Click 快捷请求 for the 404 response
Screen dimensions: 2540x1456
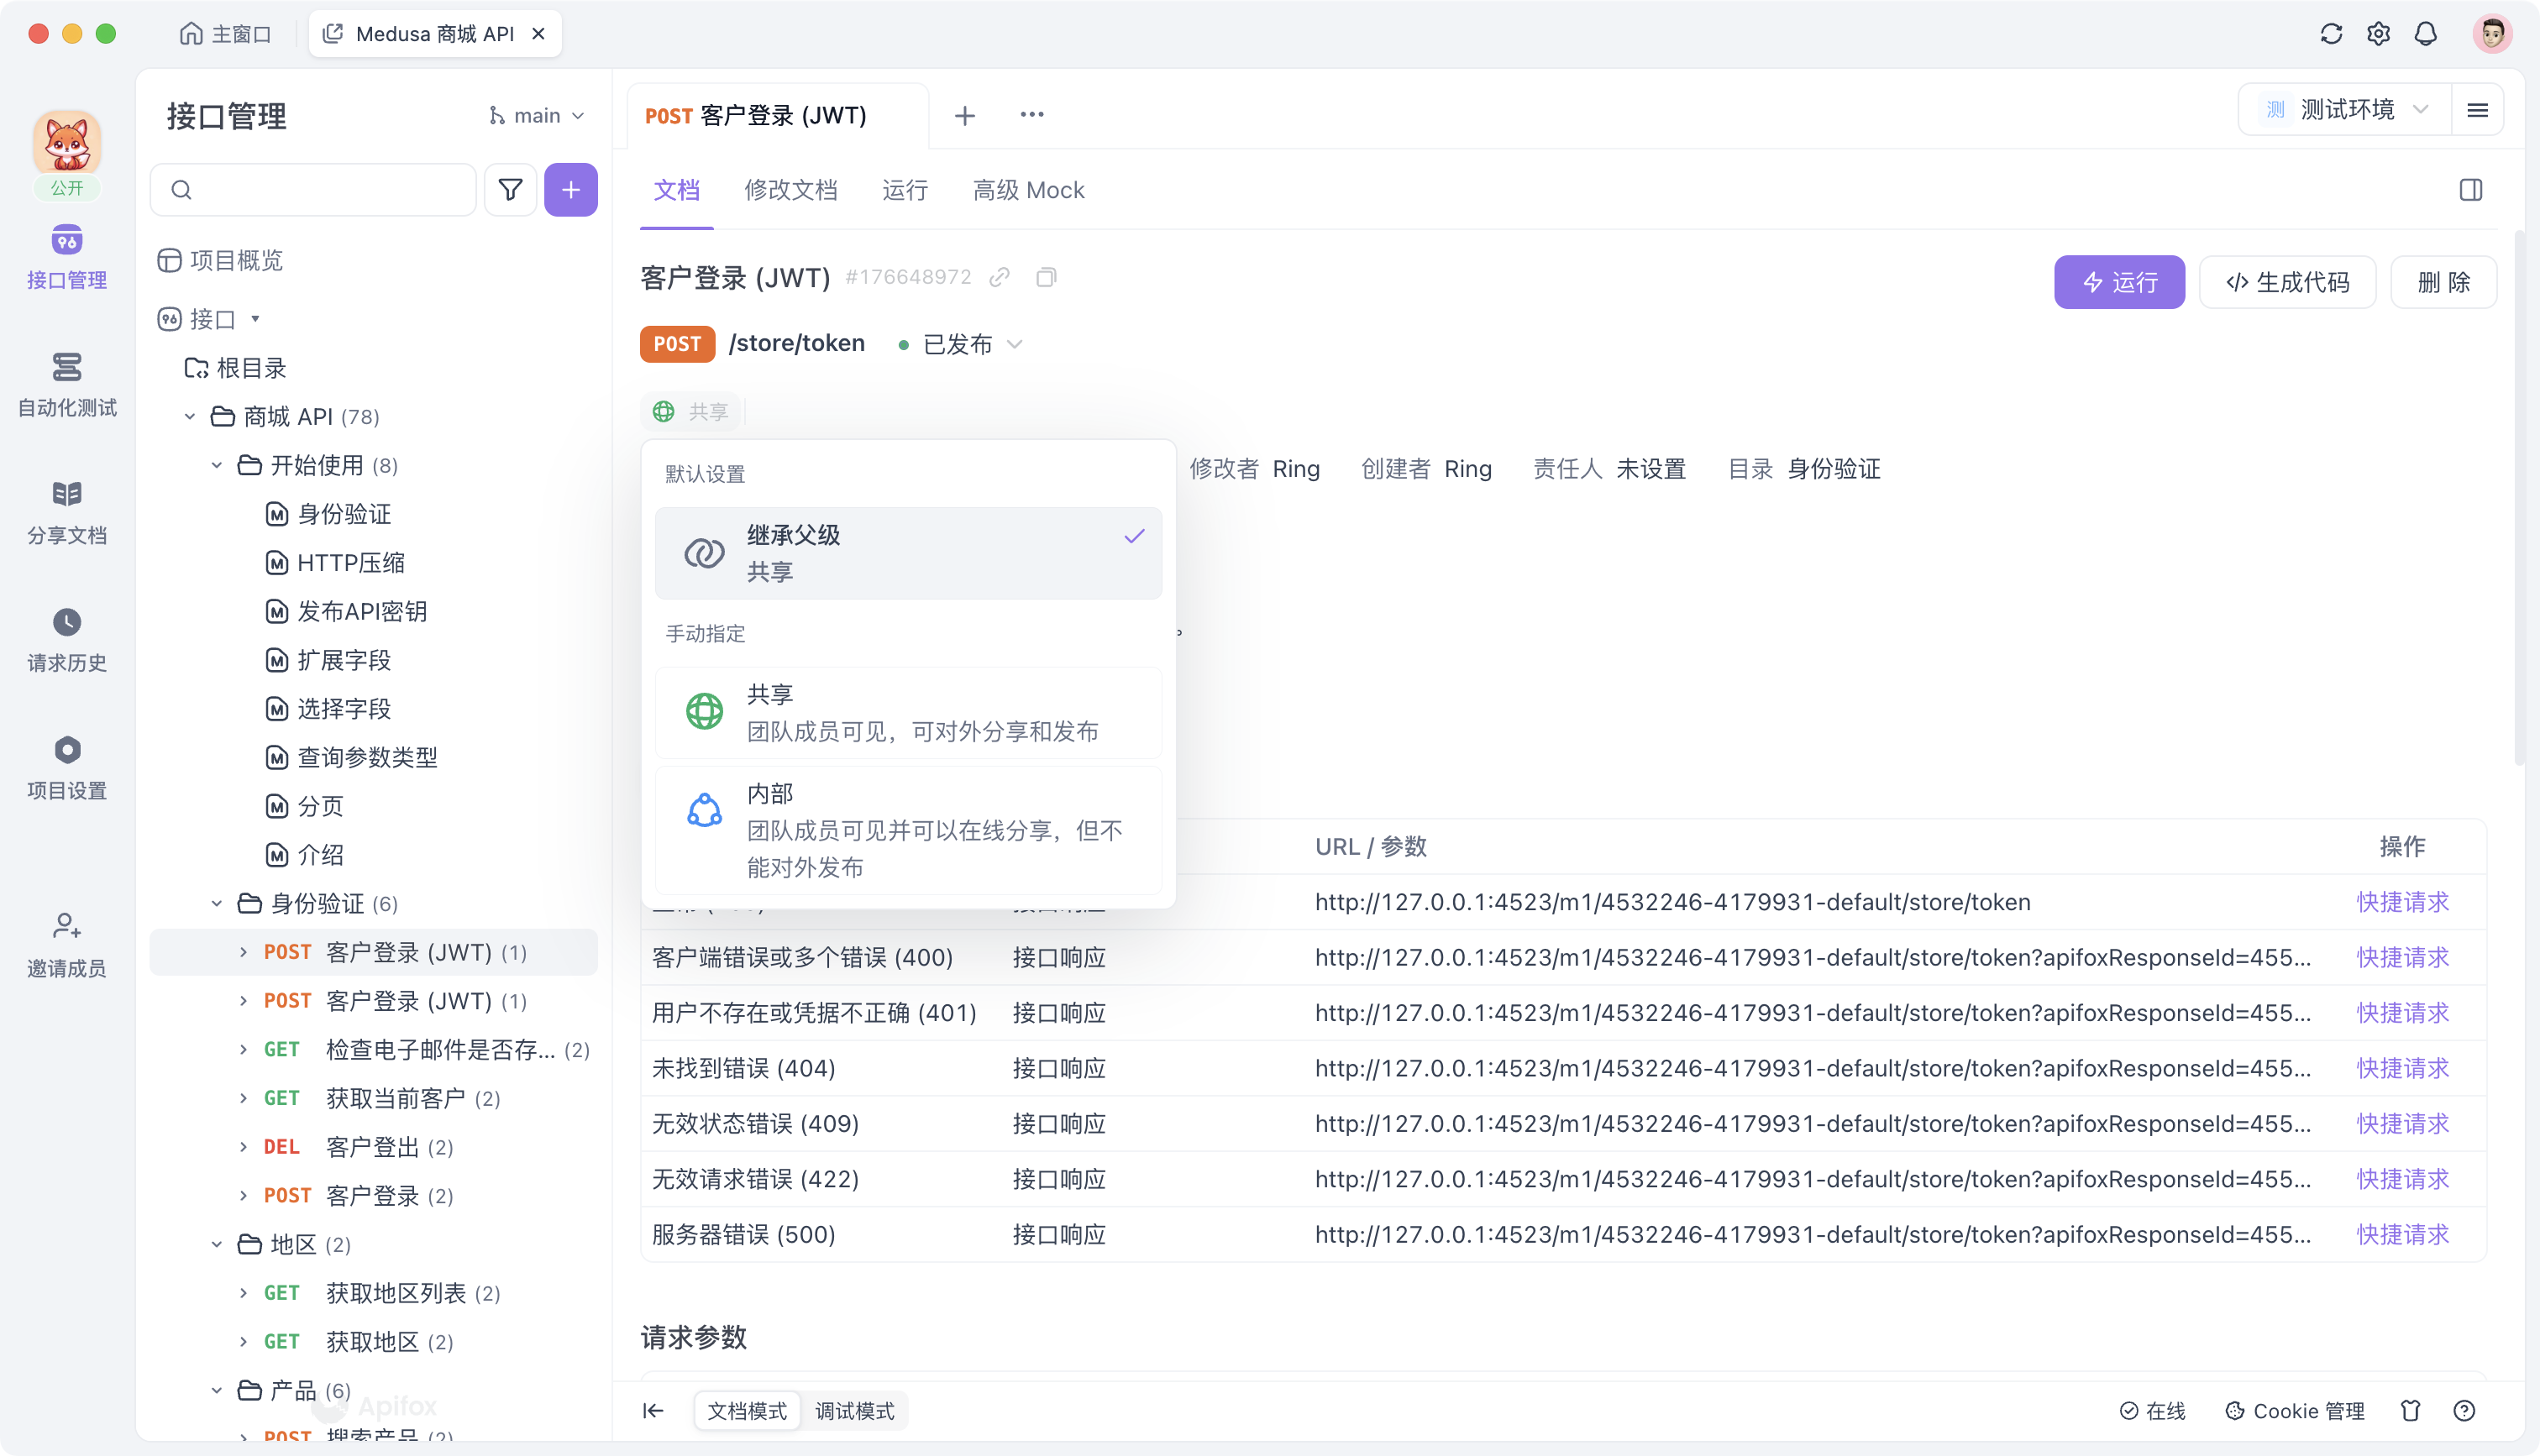pyautogui.click(x=2403, y=1067)
